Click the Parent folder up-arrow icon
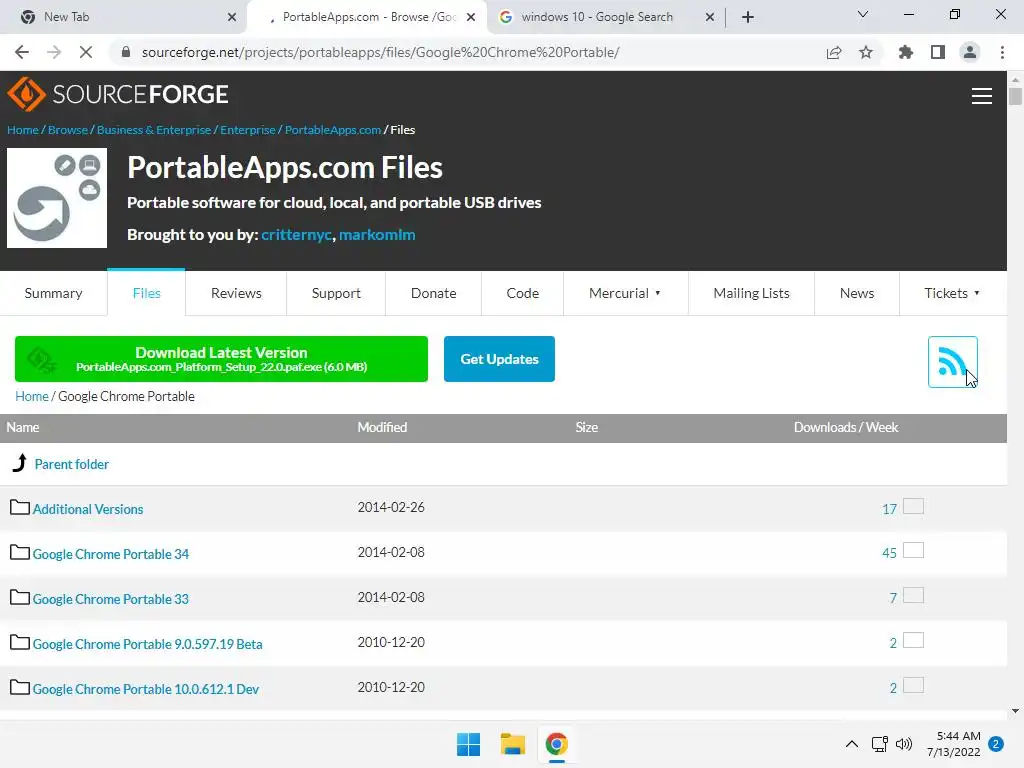The width and height of the screenshot is (1024, 768). click(20, 463)
